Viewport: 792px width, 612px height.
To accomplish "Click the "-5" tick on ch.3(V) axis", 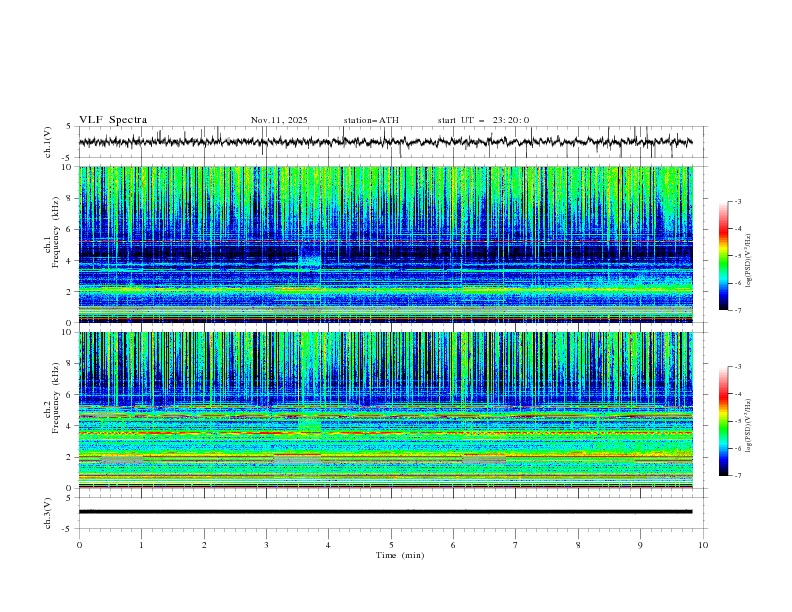I will 68,529.
